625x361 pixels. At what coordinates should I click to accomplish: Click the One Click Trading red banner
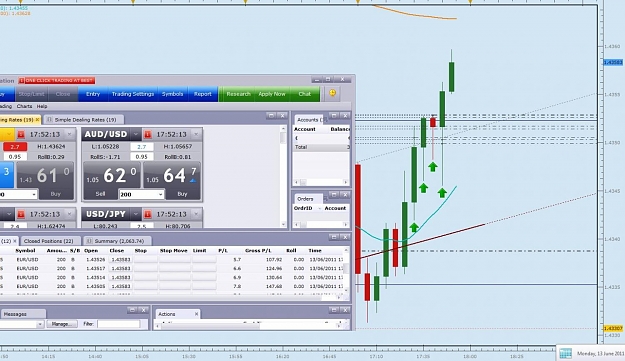pyautogui.click(x=57, y=80)
